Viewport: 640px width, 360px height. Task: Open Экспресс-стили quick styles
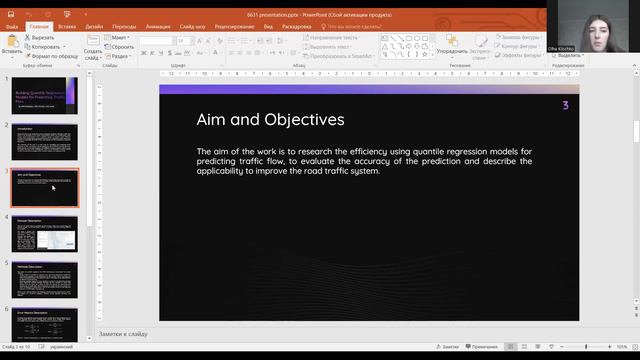tap(480, 47)
